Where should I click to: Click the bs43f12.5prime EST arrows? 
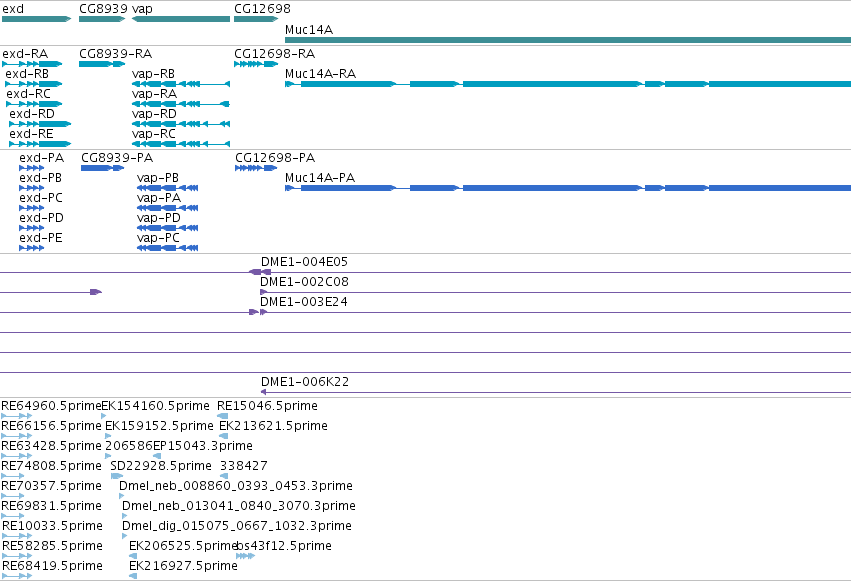pos(245,556)
